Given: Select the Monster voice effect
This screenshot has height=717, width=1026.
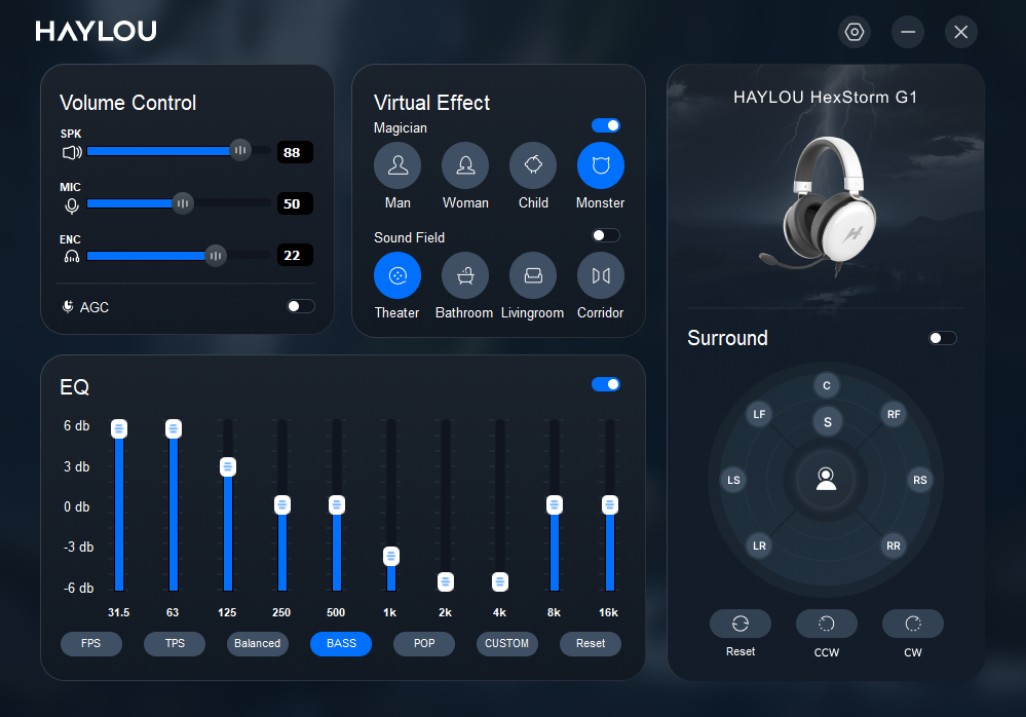Looking at the screenshot, I should pyautogui.click(x=600, y=165).
